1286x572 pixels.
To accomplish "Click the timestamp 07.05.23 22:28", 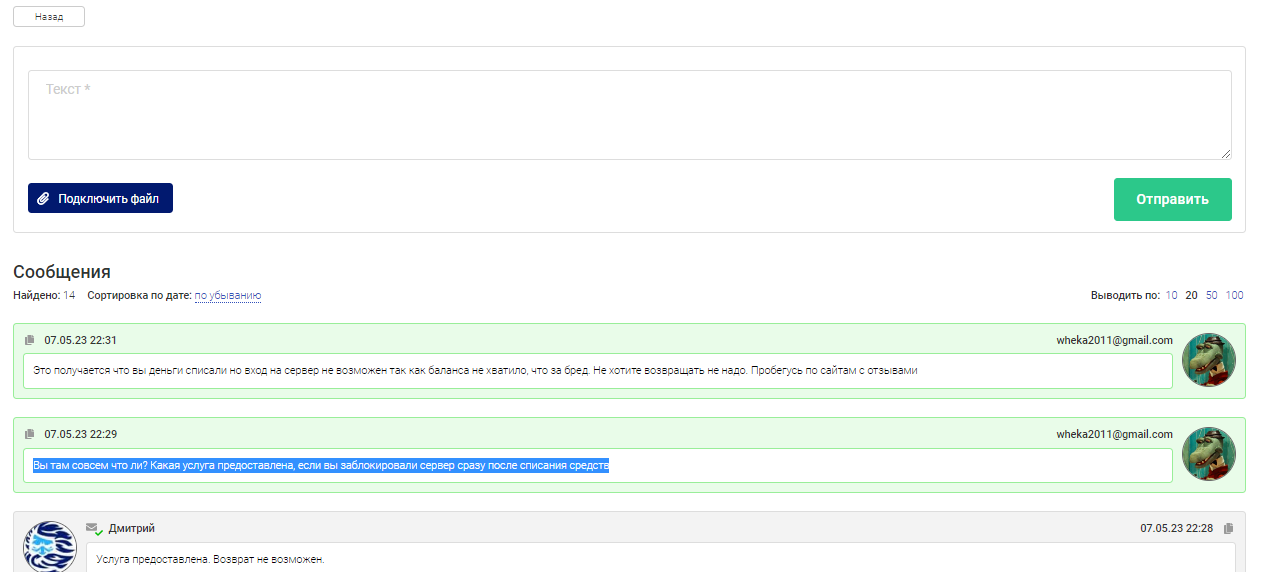I will (1176, 528).
